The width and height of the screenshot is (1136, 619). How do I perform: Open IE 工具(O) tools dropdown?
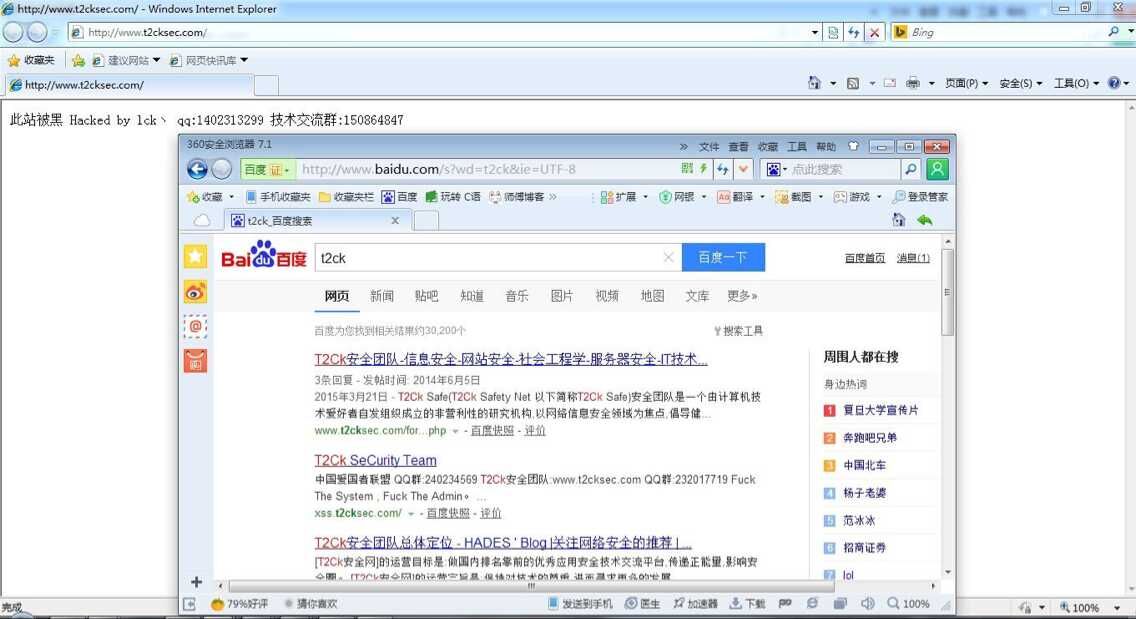(x=1076, y=83)
